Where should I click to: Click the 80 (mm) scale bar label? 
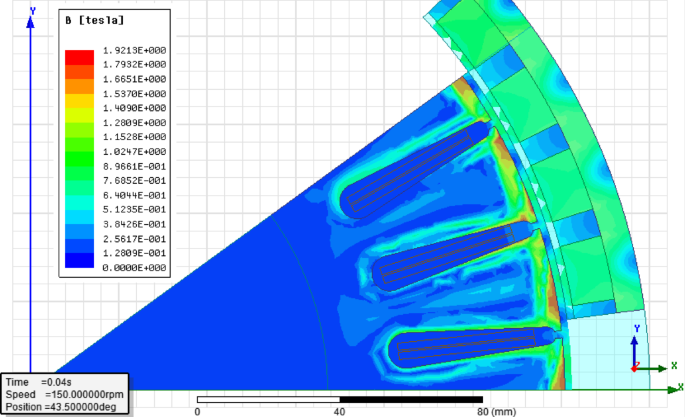[496, 411]
